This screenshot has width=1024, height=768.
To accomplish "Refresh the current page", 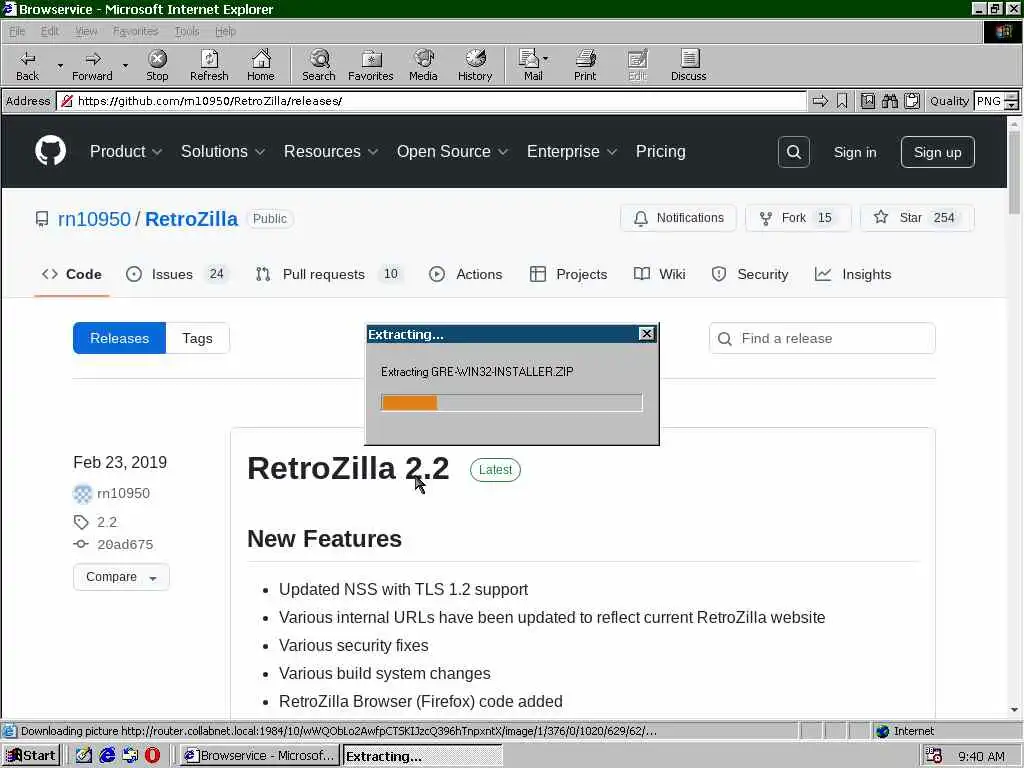I will (x=209, y=65).
